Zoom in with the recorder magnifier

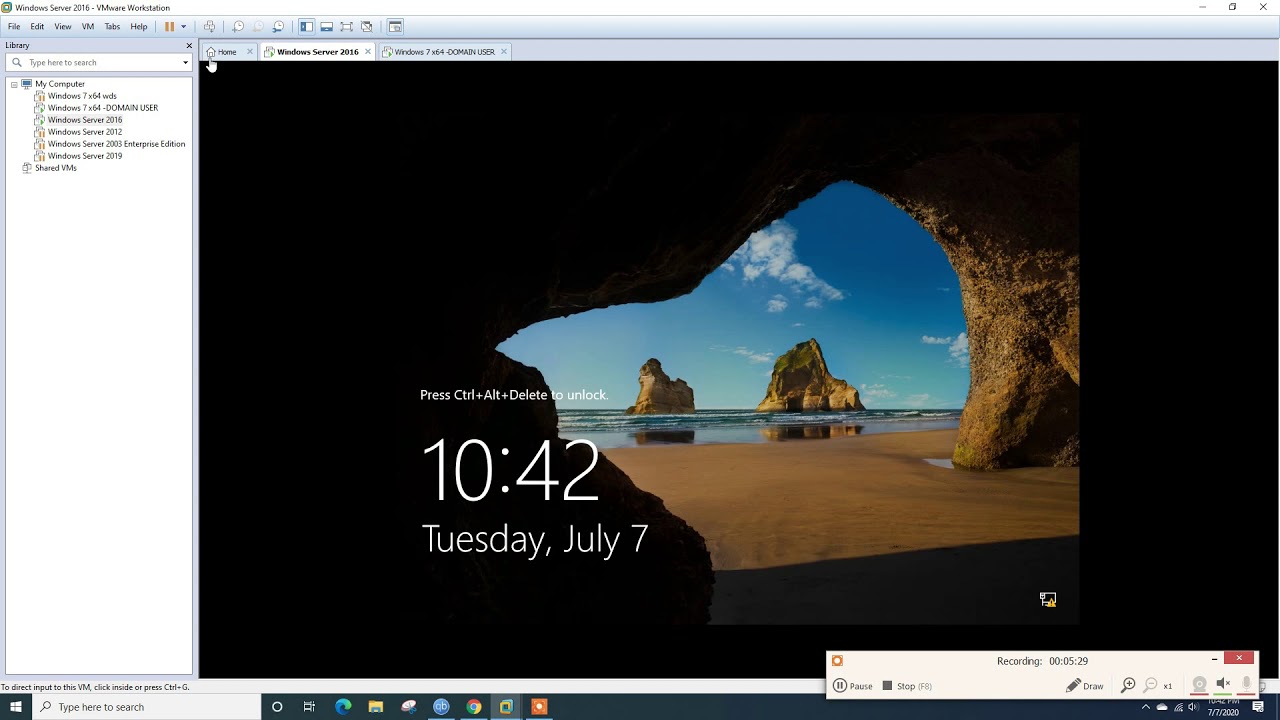(1128, 686)
